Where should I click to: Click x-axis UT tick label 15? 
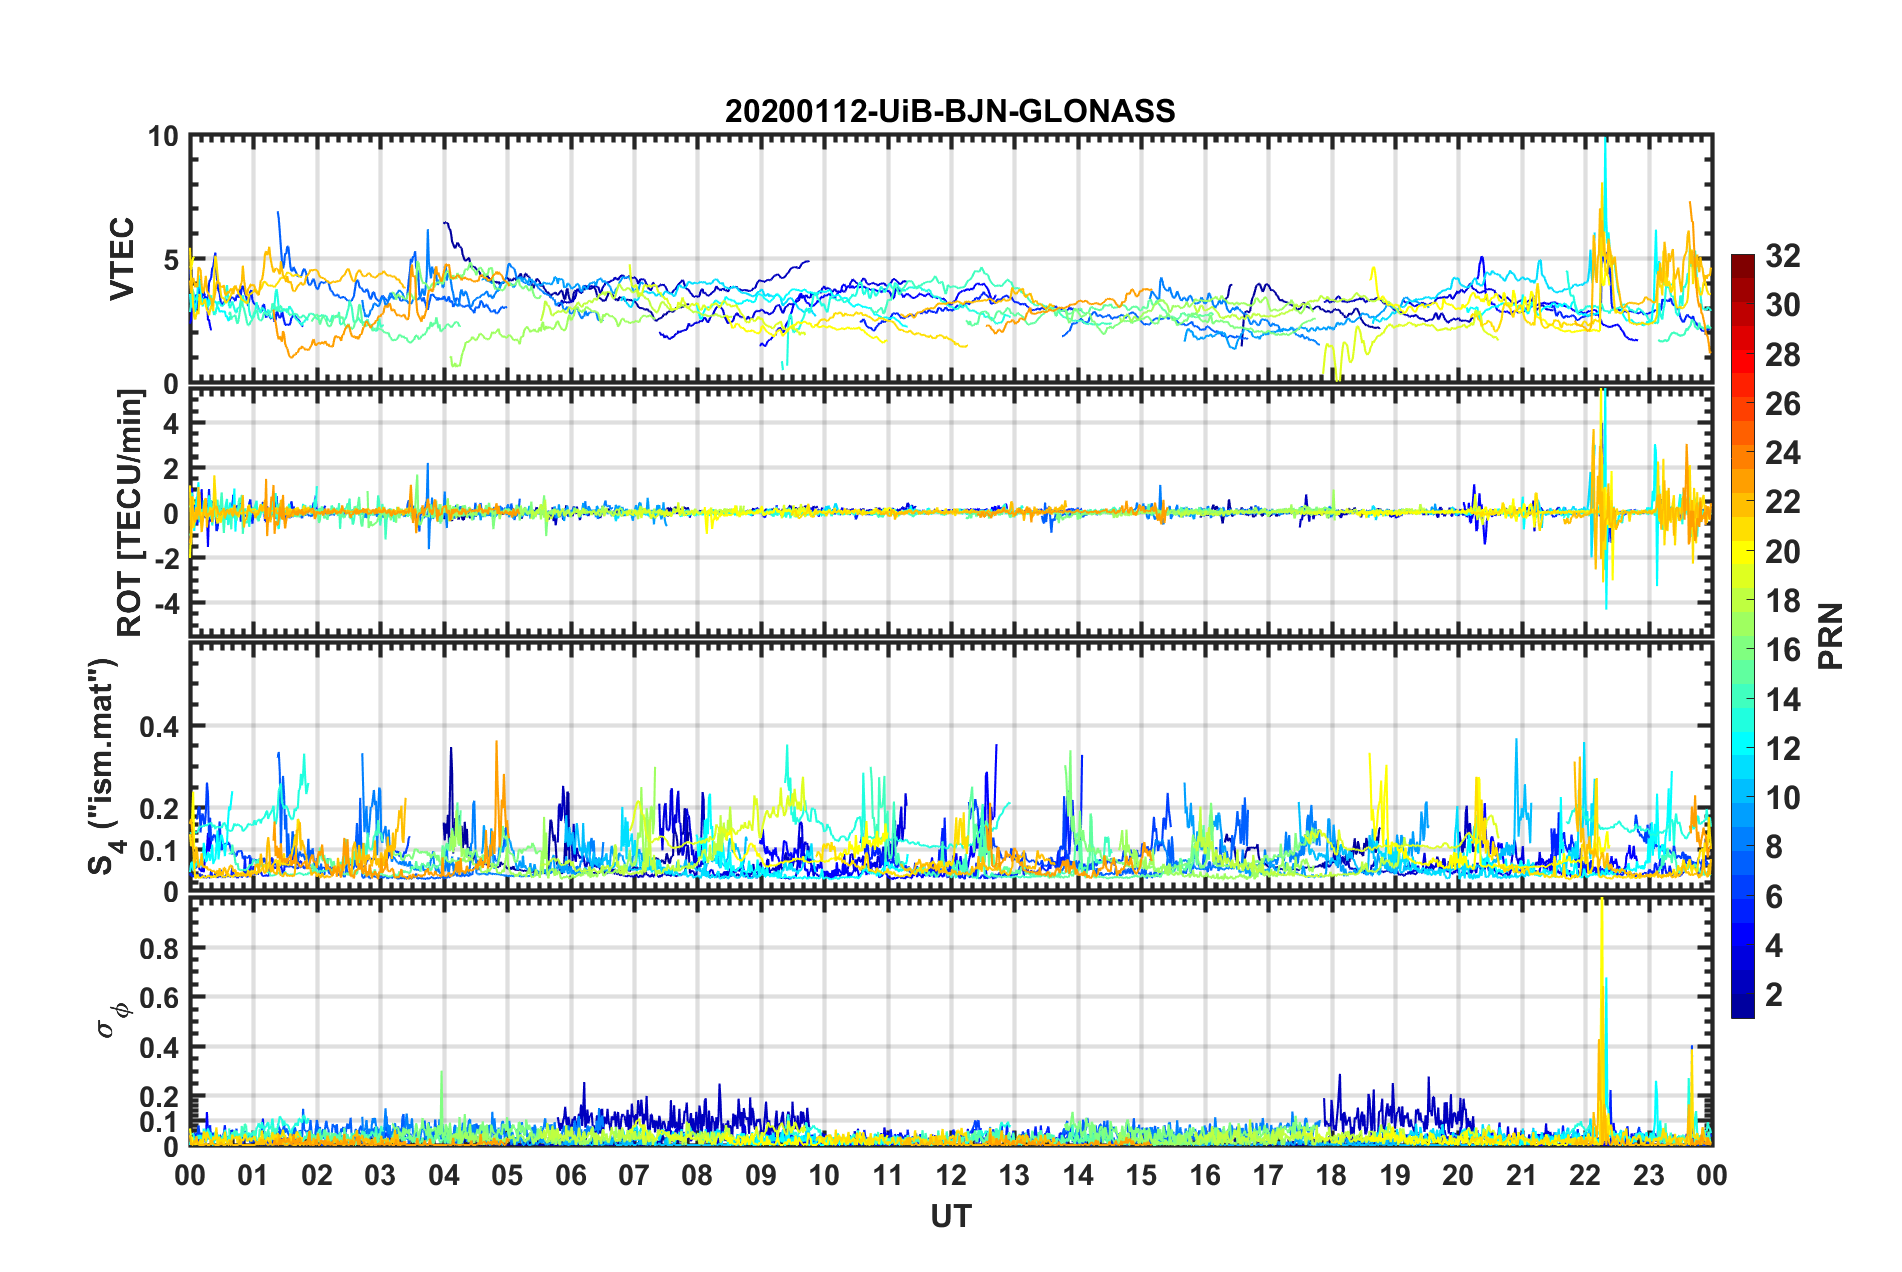click(x=1141, y=1175)
